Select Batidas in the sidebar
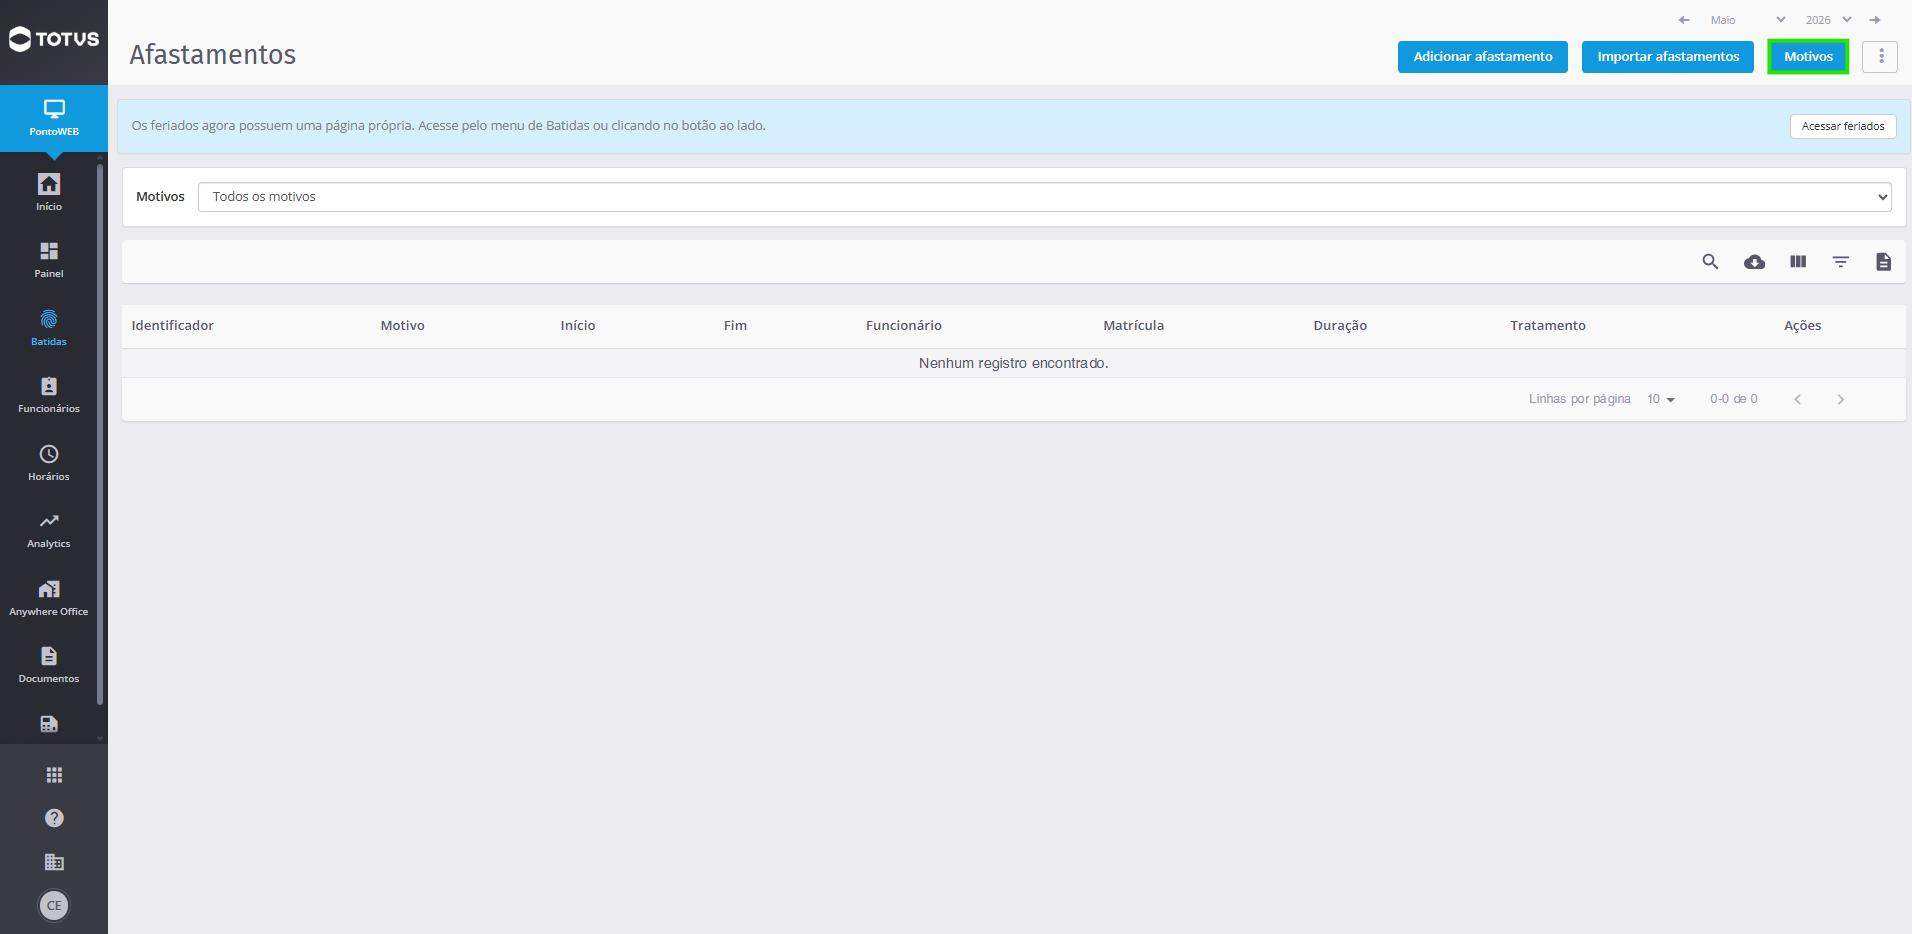The width and height of the screenshot is (1912, 934). click(49, 327)
